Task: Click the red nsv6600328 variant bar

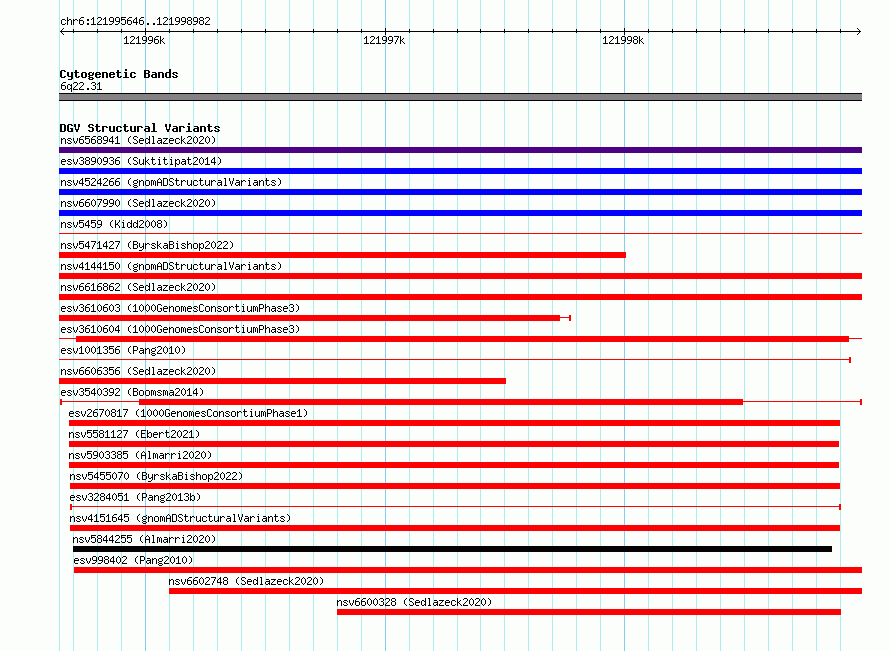Action: coord(589,612)
